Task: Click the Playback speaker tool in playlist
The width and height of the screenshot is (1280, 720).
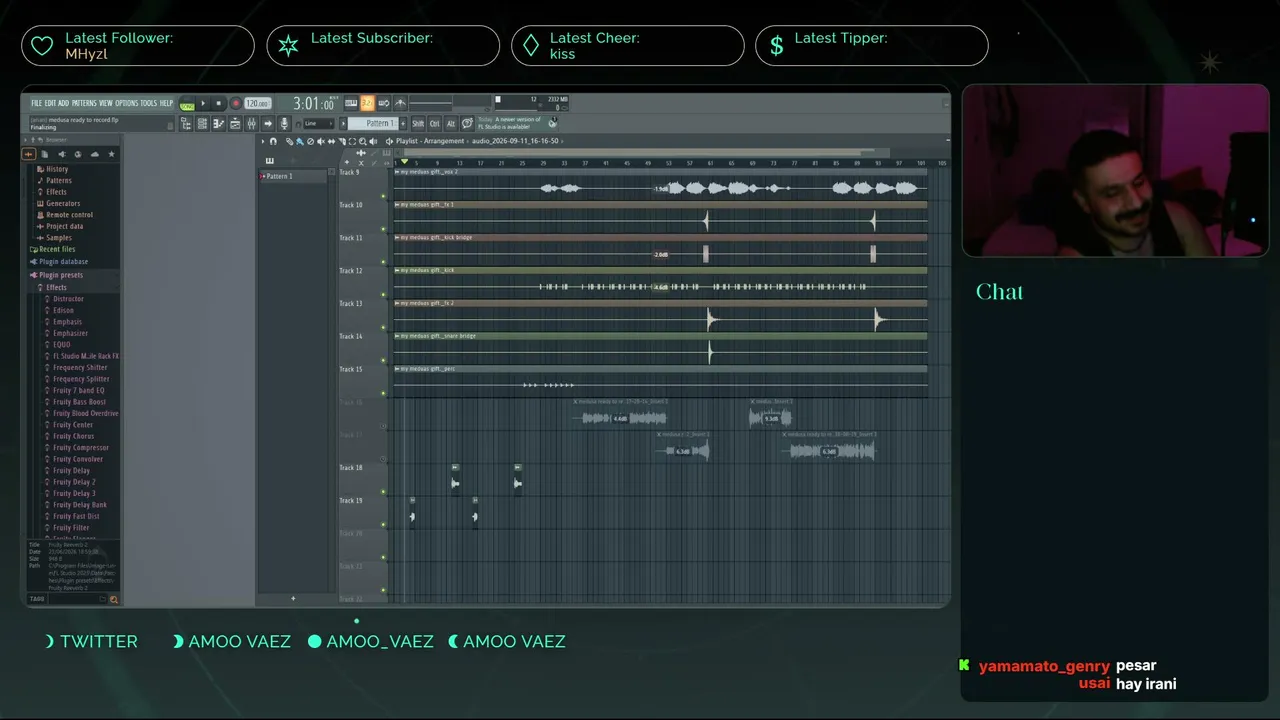Action: click(373, 141)
